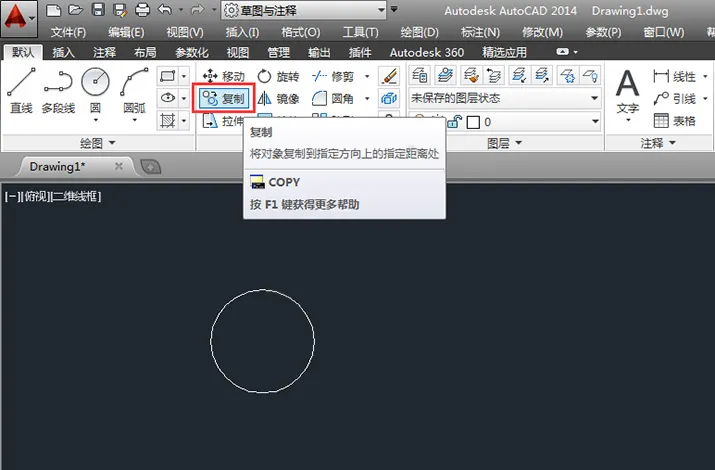
Task: Click the 线性 (Linear) dimension tool
Action: [x=674, y=76]
